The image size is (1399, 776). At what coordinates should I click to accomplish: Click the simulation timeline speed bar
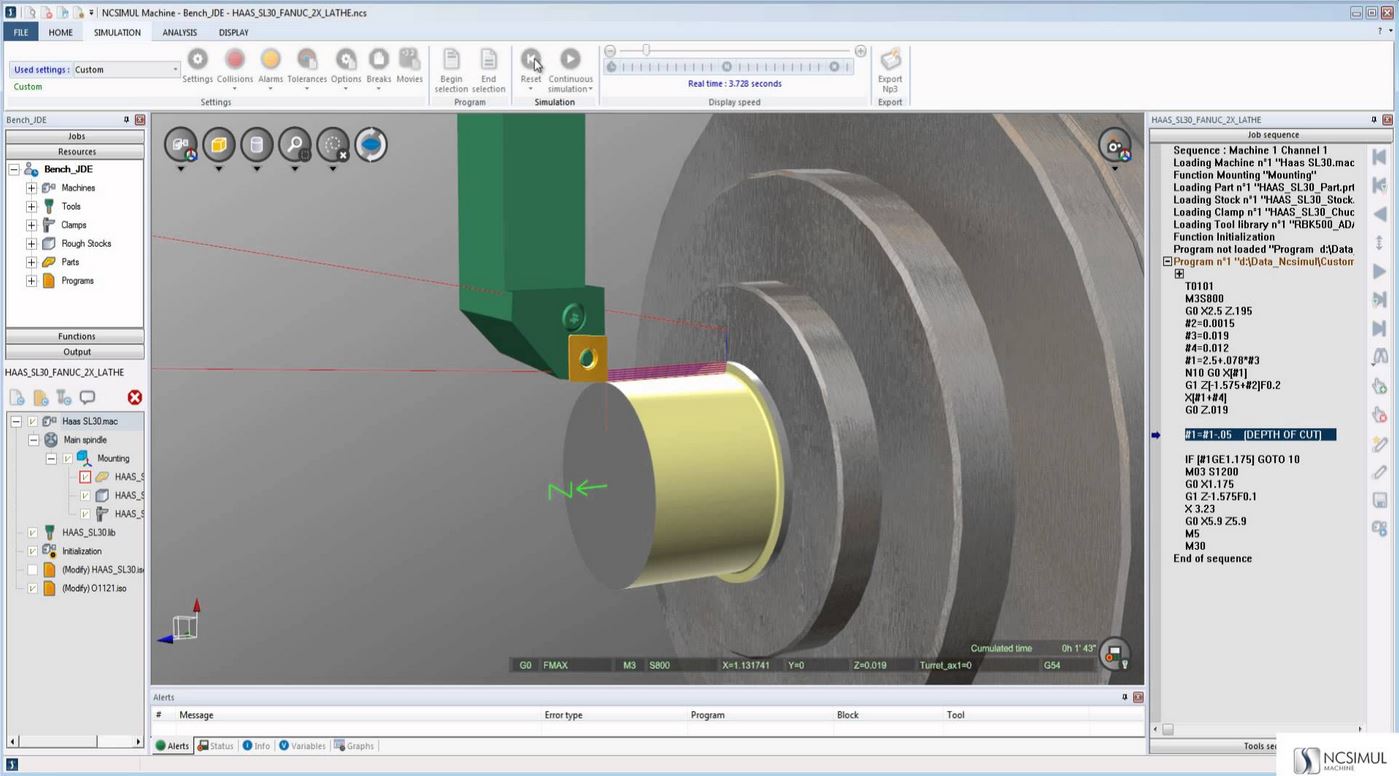[x=727, y=67]
